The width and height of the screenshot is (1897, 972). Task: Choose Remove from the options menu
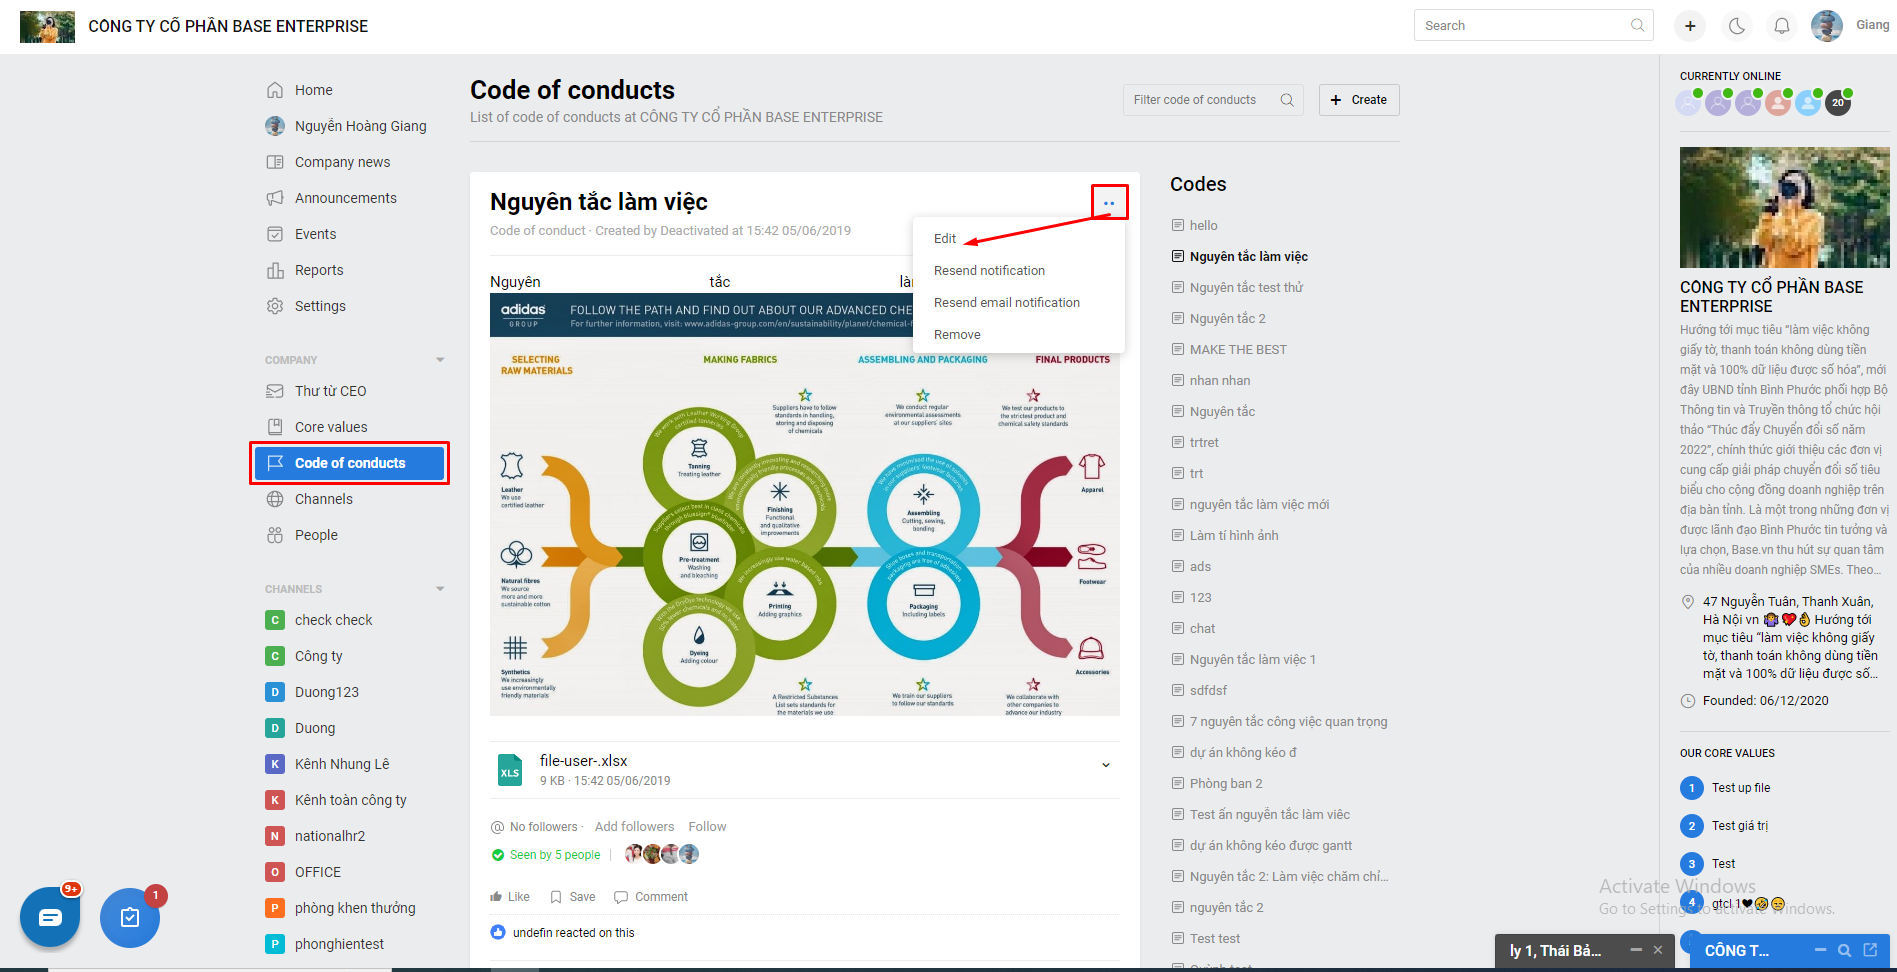point(957,335)
